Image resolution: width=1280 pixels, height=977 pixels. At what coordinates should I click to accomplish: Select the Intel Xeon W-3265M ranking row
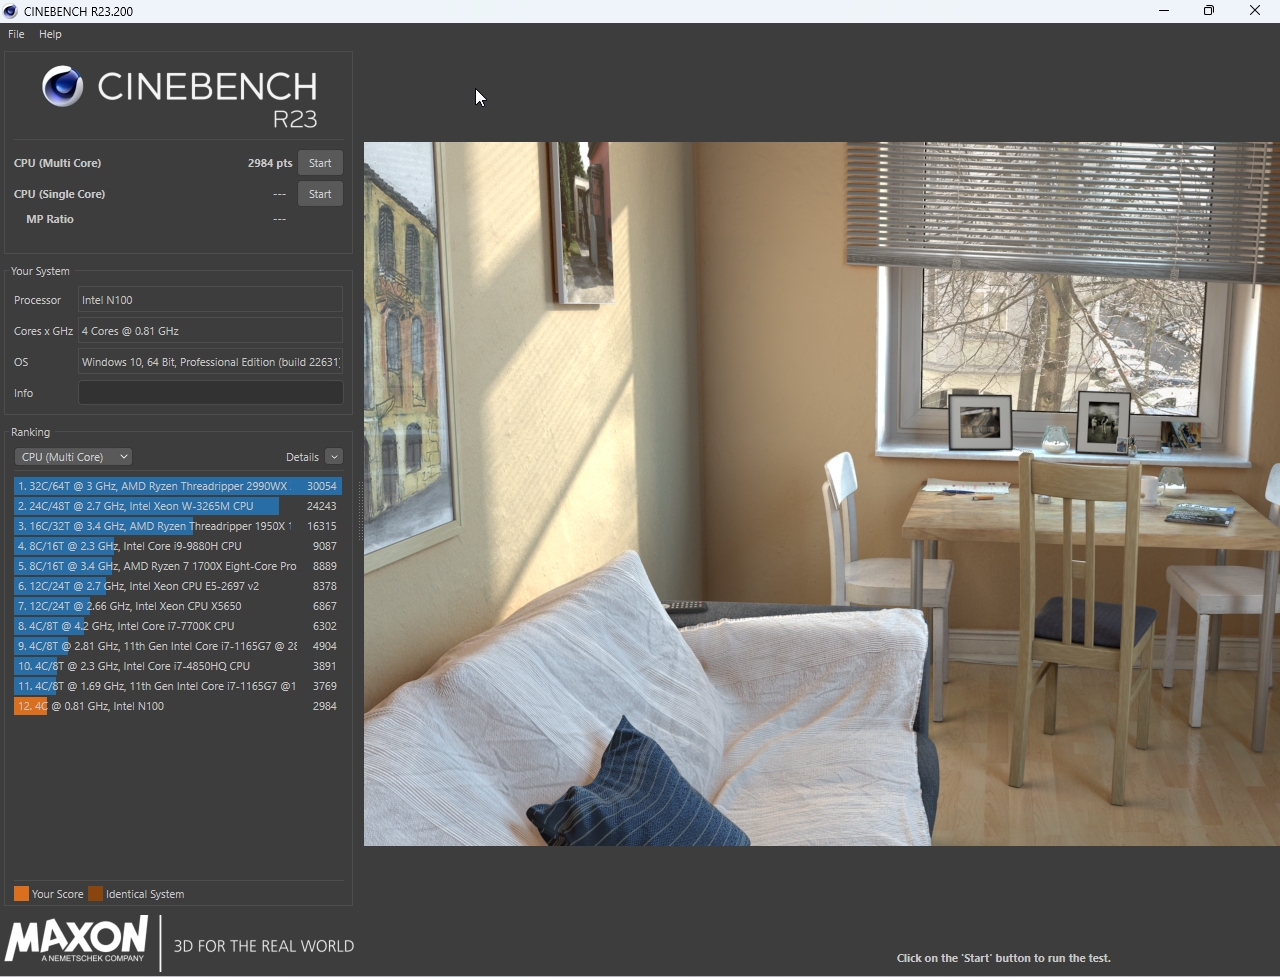tap(178, 506)
